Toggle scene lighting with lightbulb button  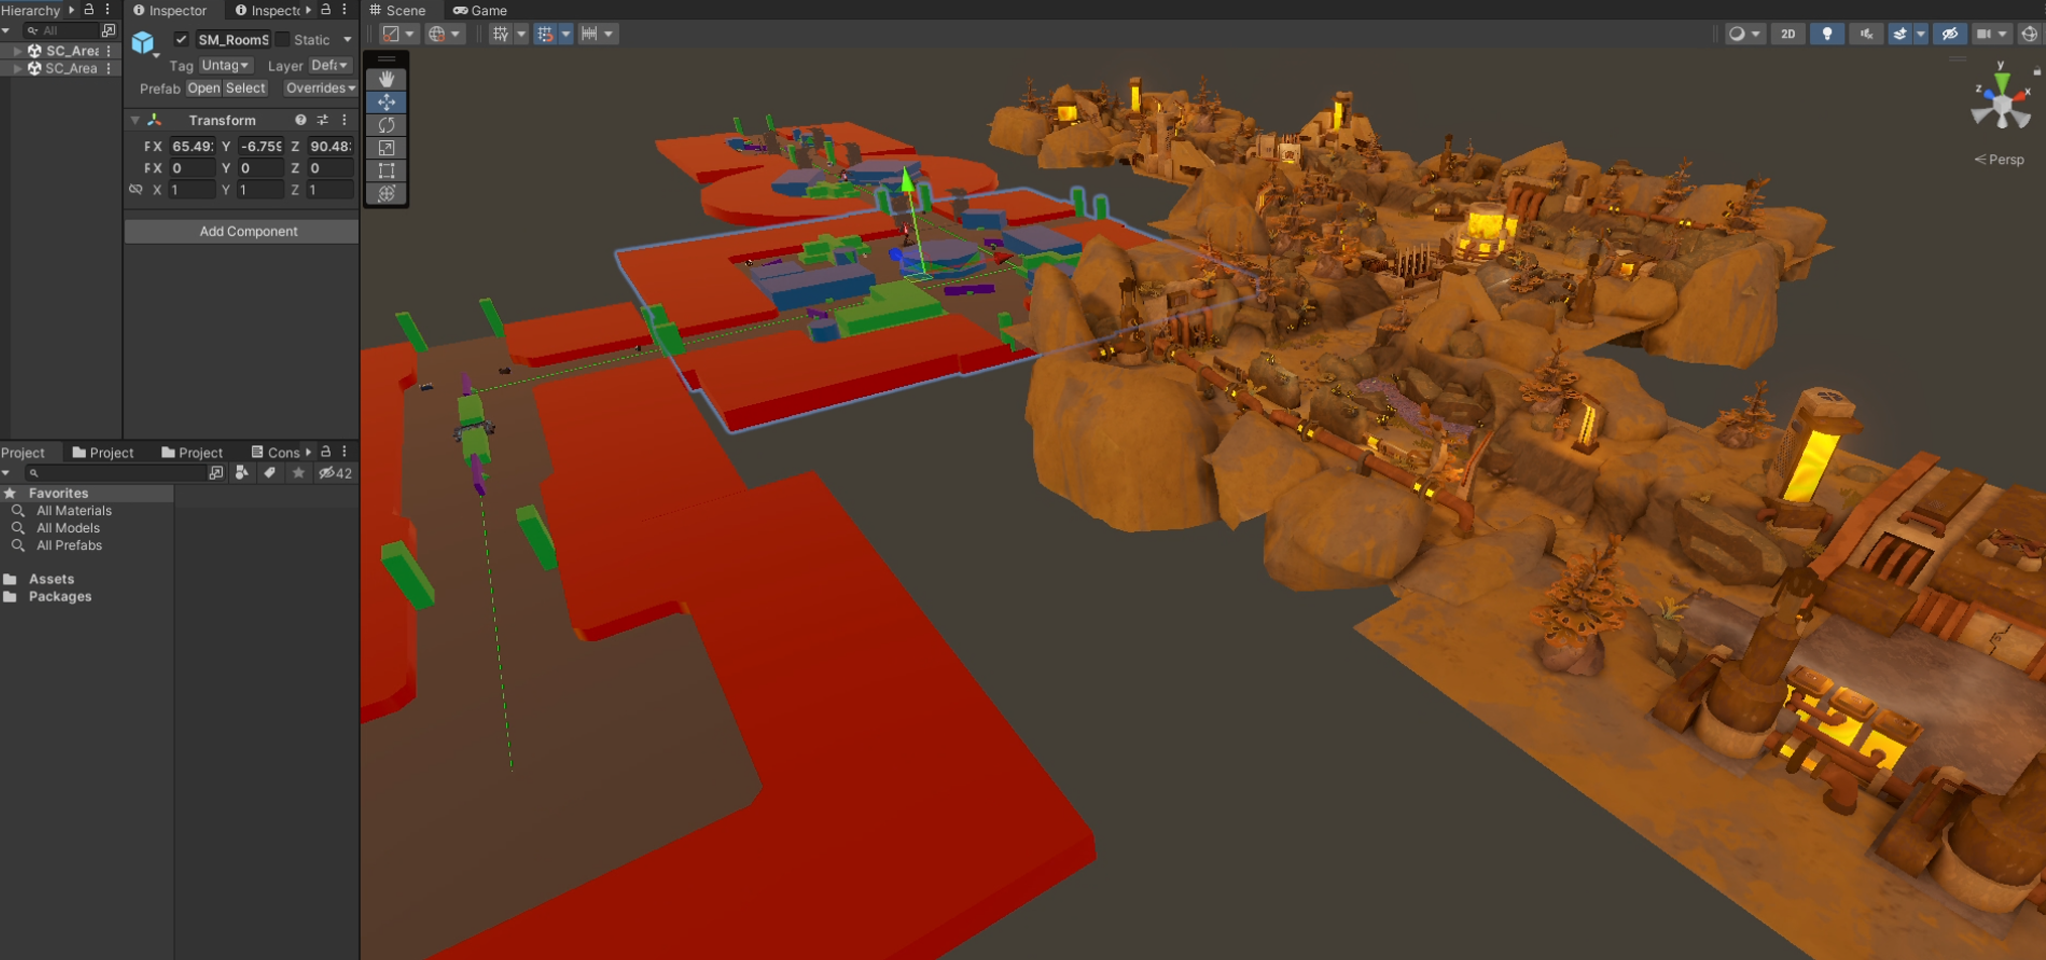(x=1827, y=34)
